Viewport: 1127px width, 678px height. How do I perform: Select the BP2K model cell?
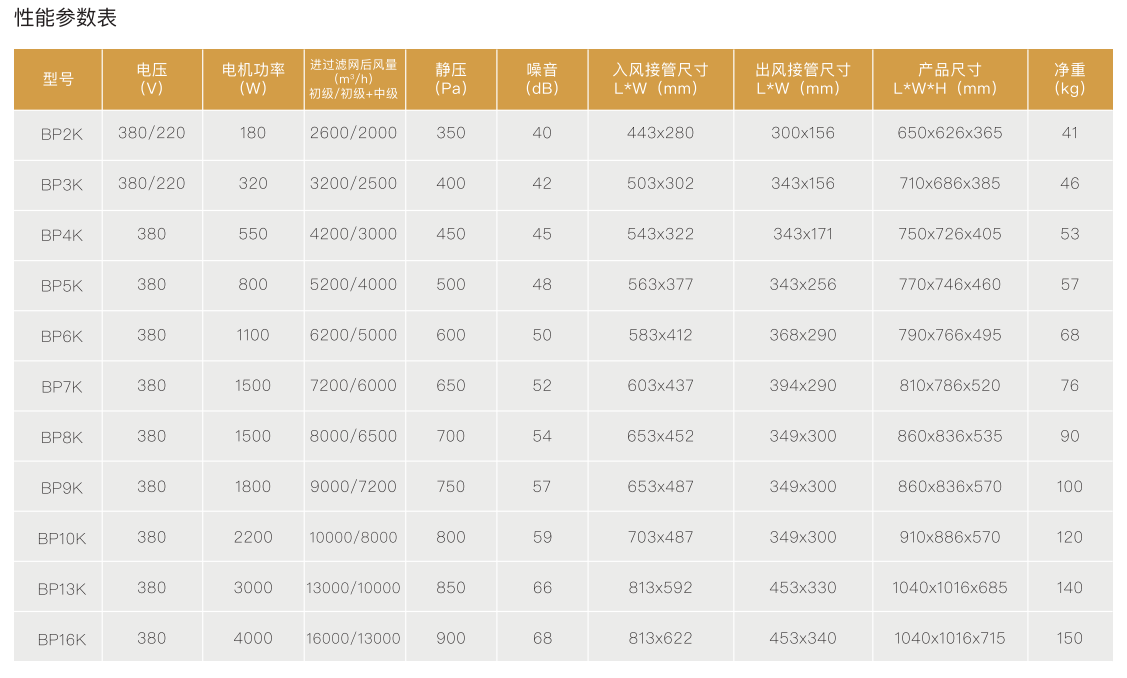pyautogui.click(x=58, y=133)
